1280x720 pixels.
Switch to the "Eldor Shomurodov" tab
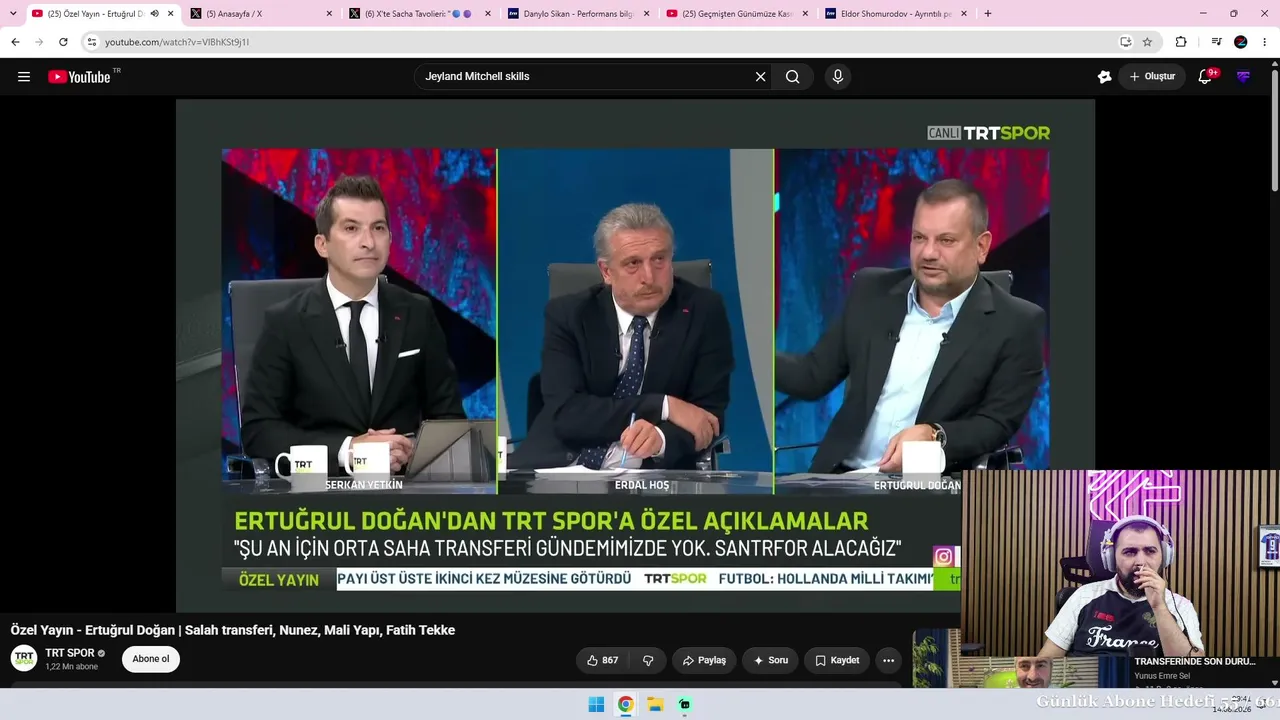tap(896, 14)
